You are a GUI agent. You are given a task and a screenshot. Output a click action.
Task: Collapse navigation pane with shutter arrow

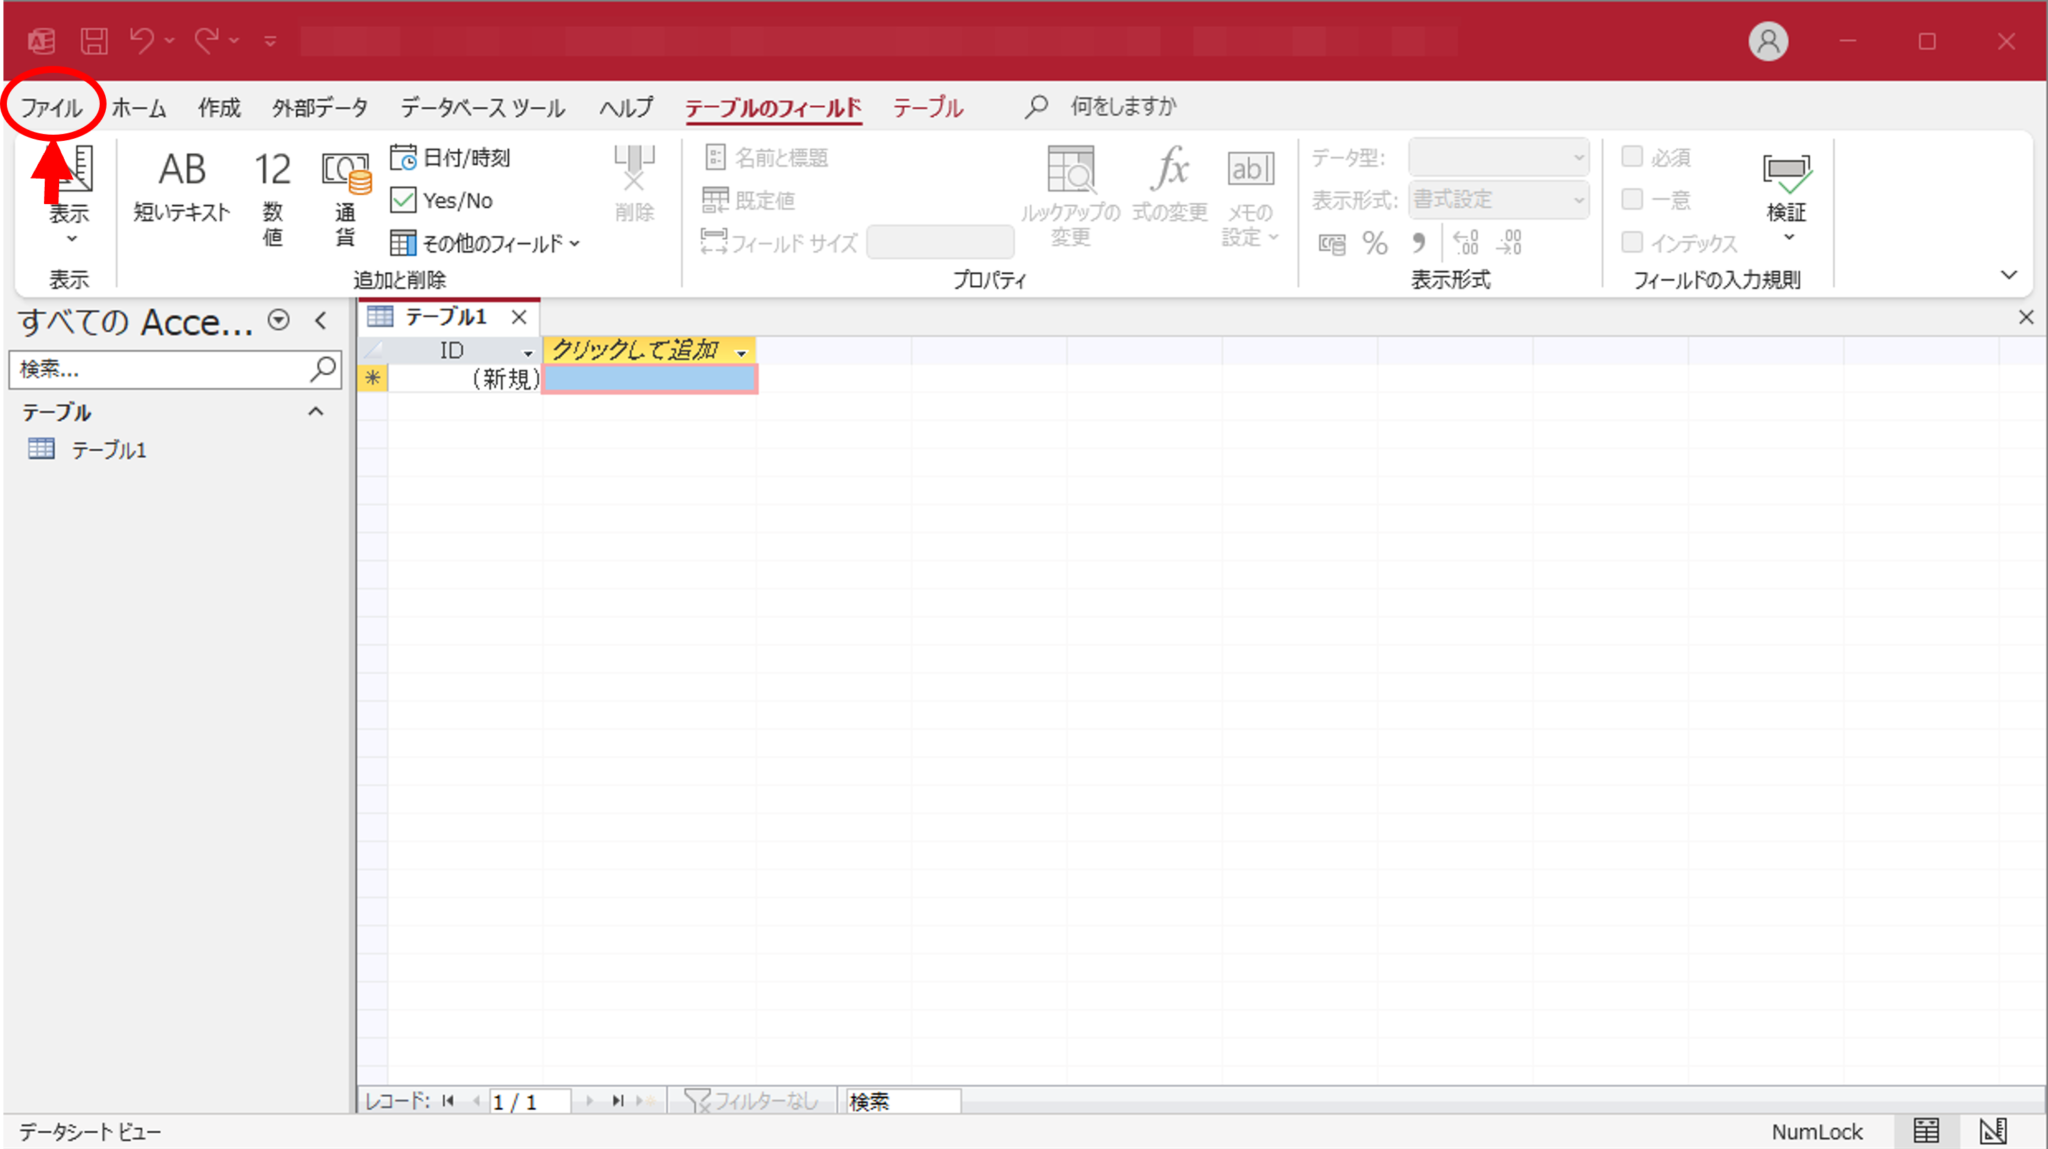(321, 320)
